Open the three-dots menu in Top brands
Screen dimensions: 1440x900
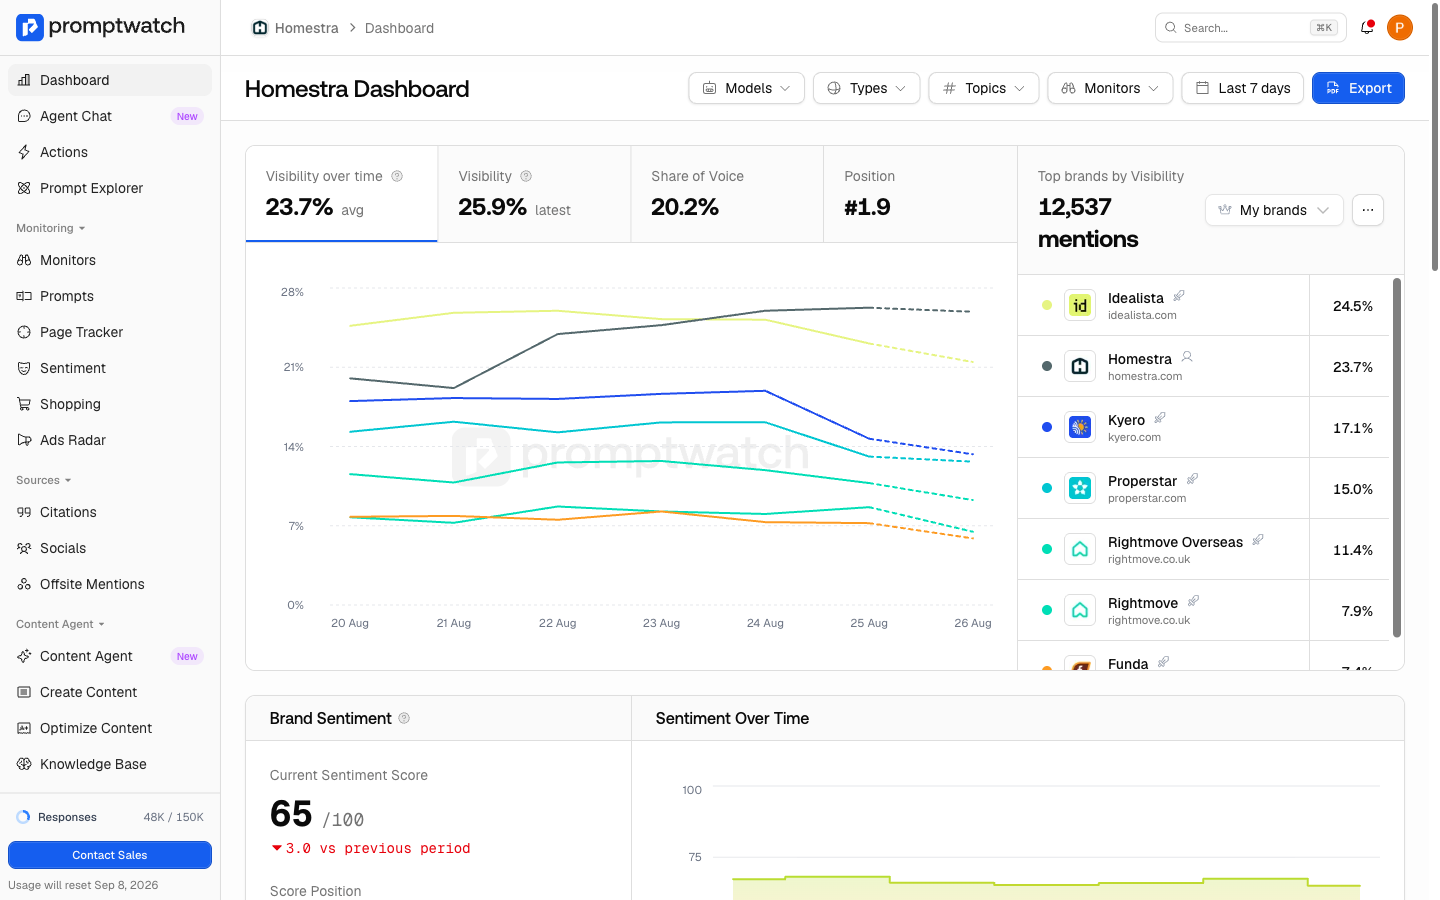click(x=1368, y=210)
